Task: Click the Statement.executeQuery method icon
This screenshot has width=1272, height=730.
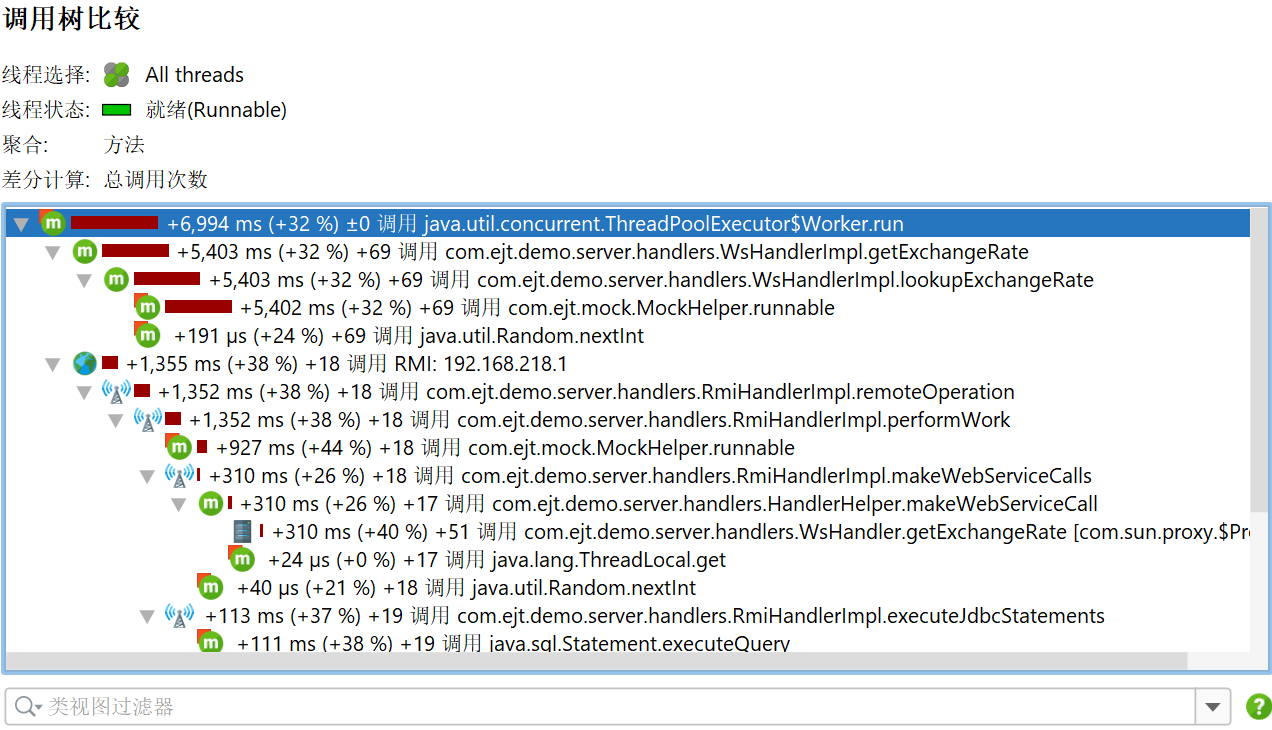Action: click(210, 642)
